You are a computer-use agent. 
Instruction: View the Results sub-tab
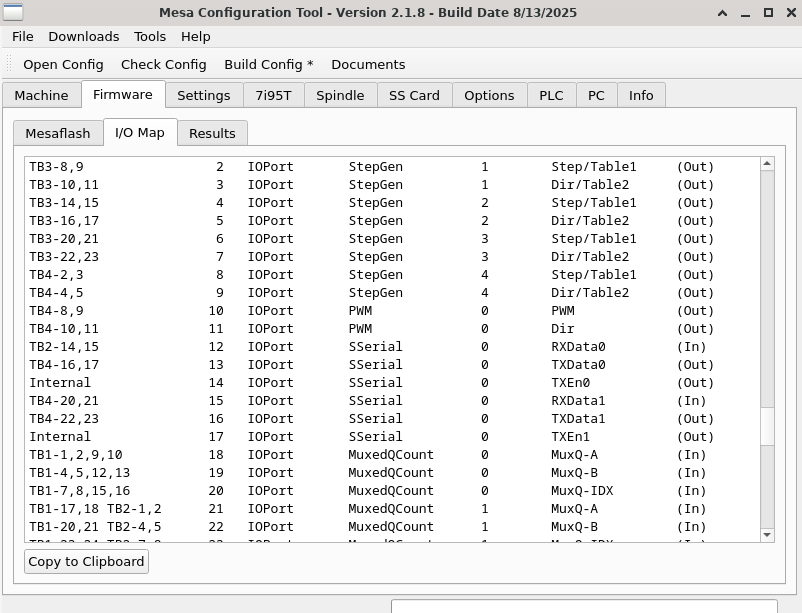[x=212, y=133]
